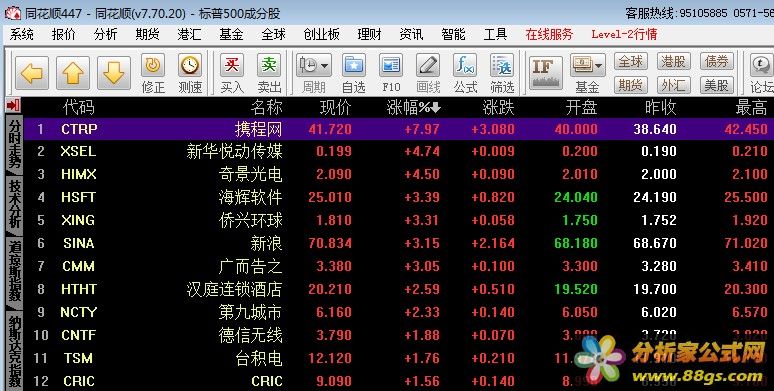Click the 同花顺 app logo in title bar

point(13,13)
